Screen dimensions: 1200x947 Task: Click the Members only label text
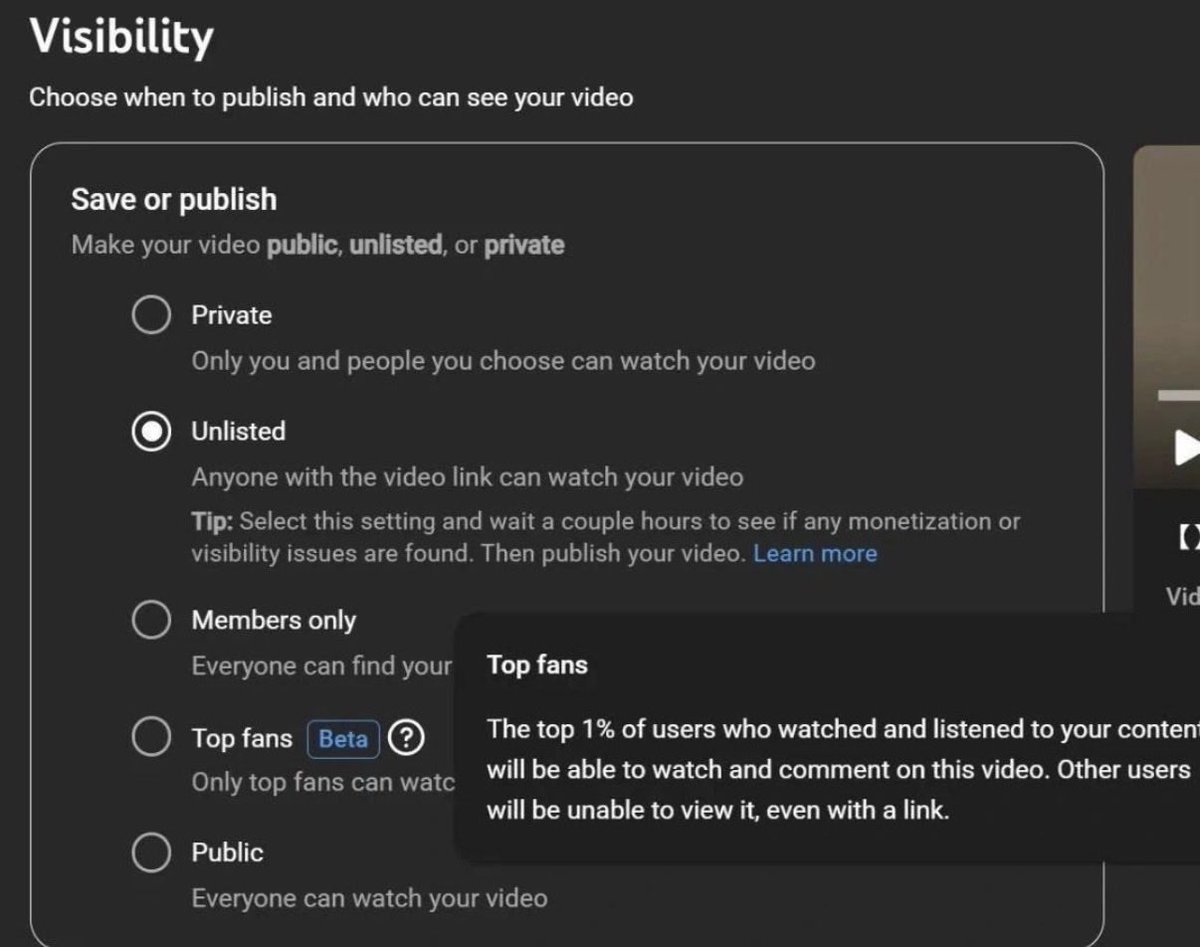pyautogui.click(x=274, y=621)
